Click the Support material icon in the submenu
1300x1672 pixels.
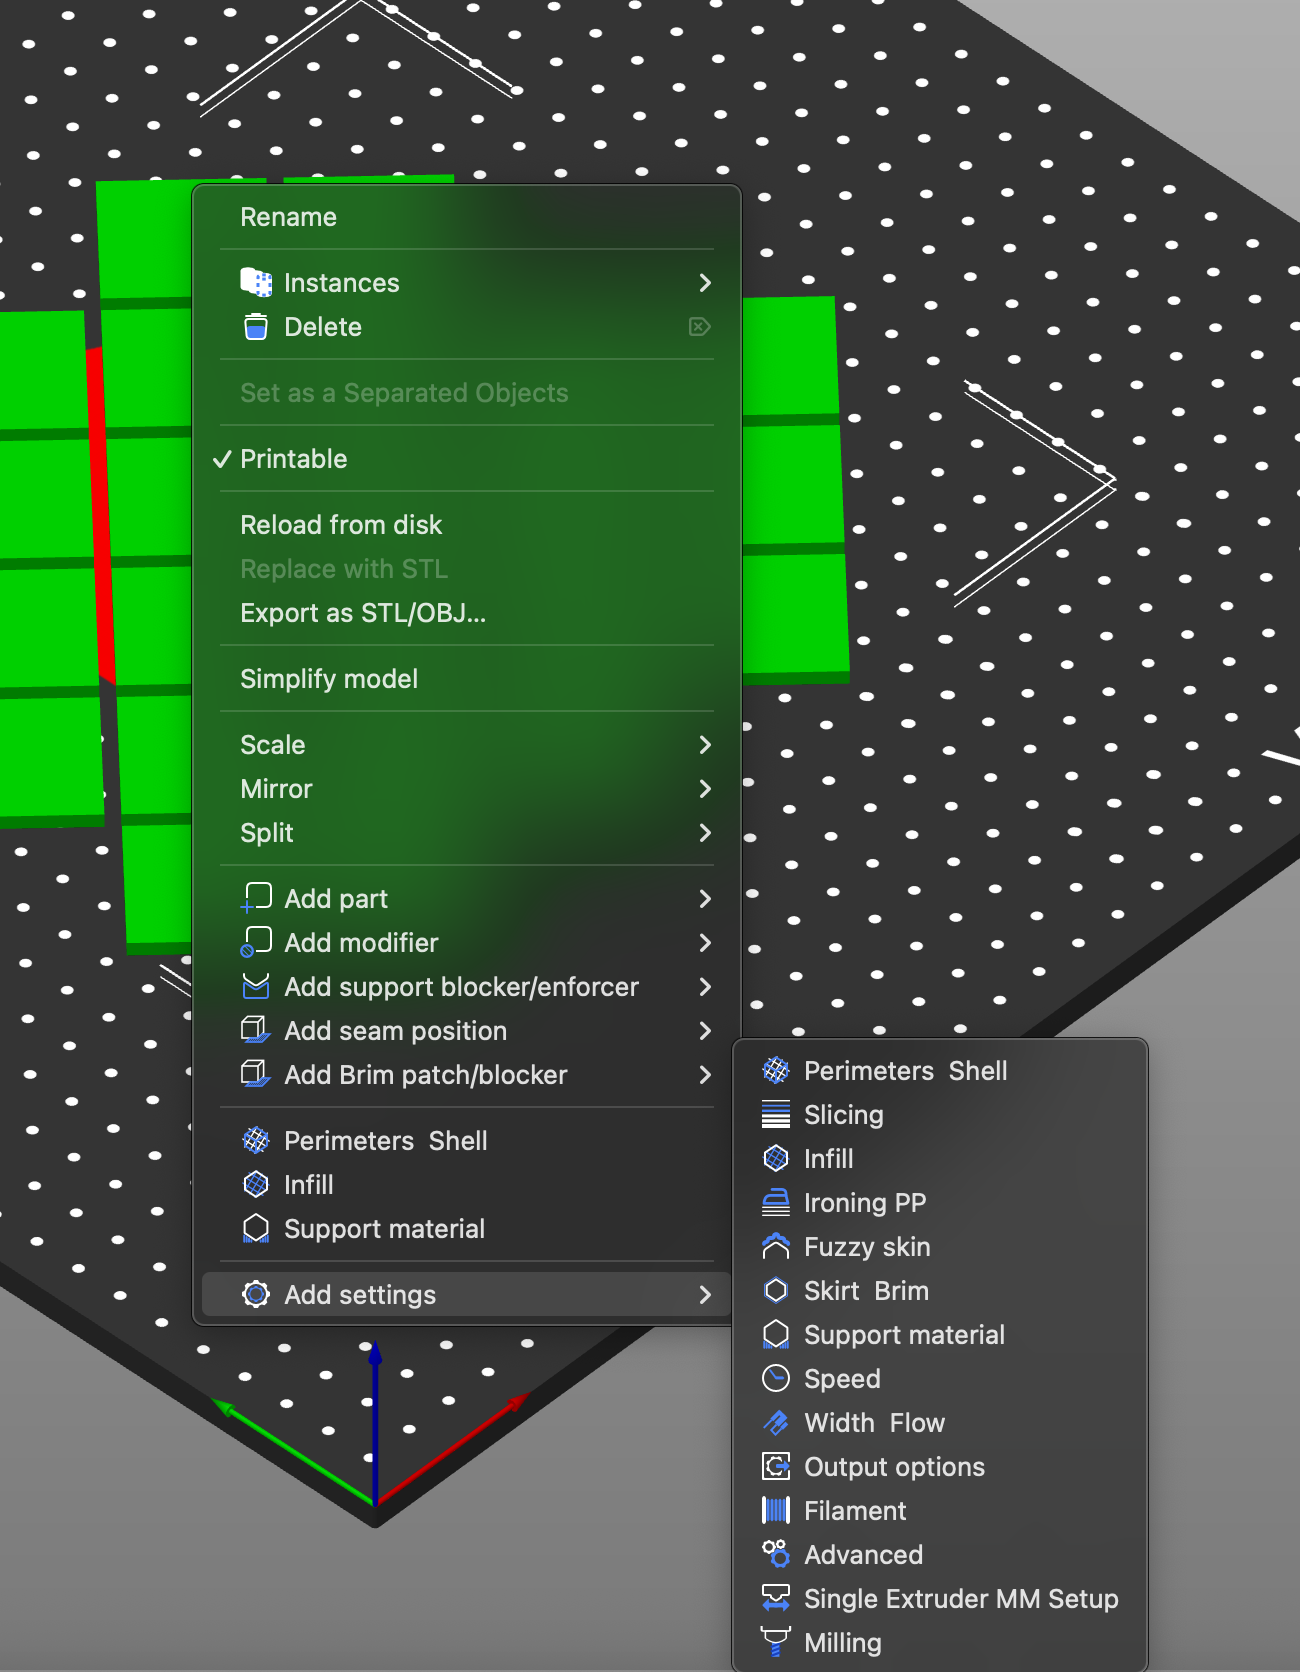(x=776, y=1334)
